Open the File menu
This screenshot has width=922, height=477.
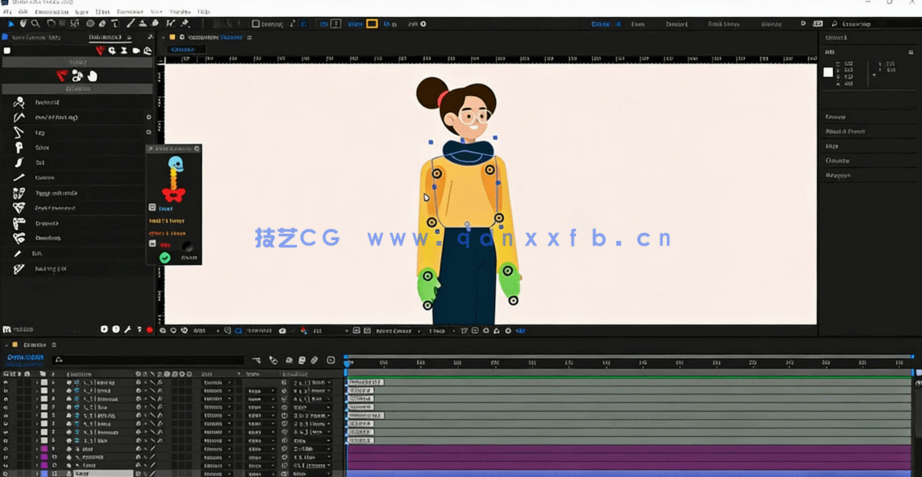click(x=6, y=12)
